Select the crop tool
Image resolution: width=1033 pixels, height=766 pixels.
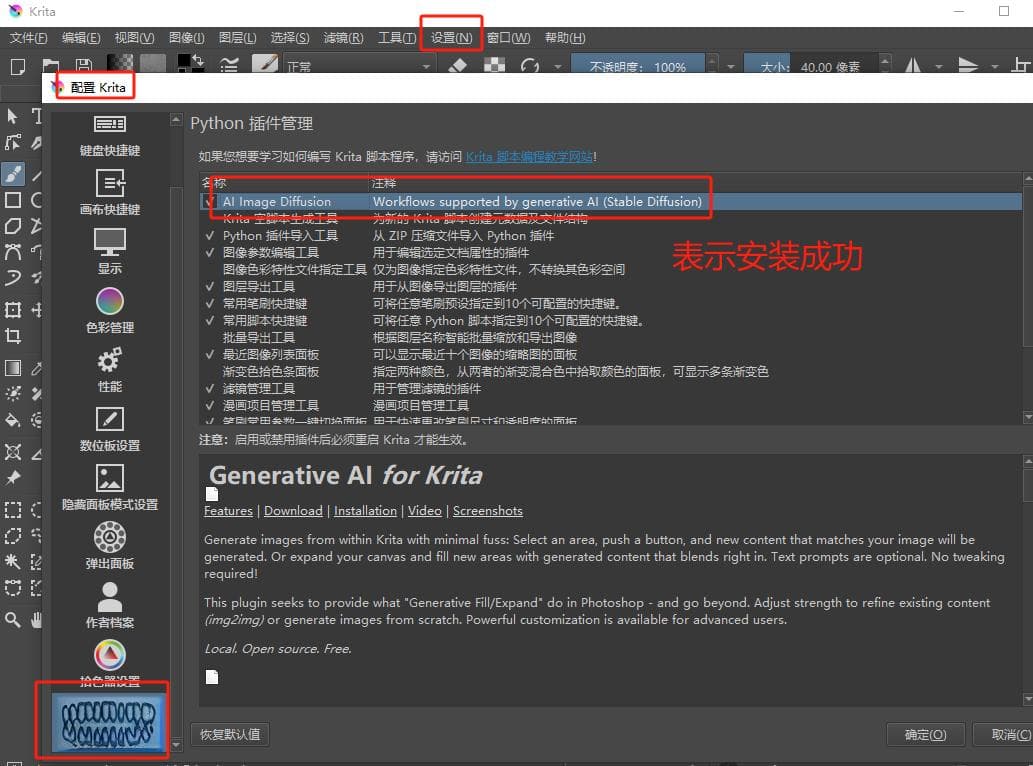point(13,336)
